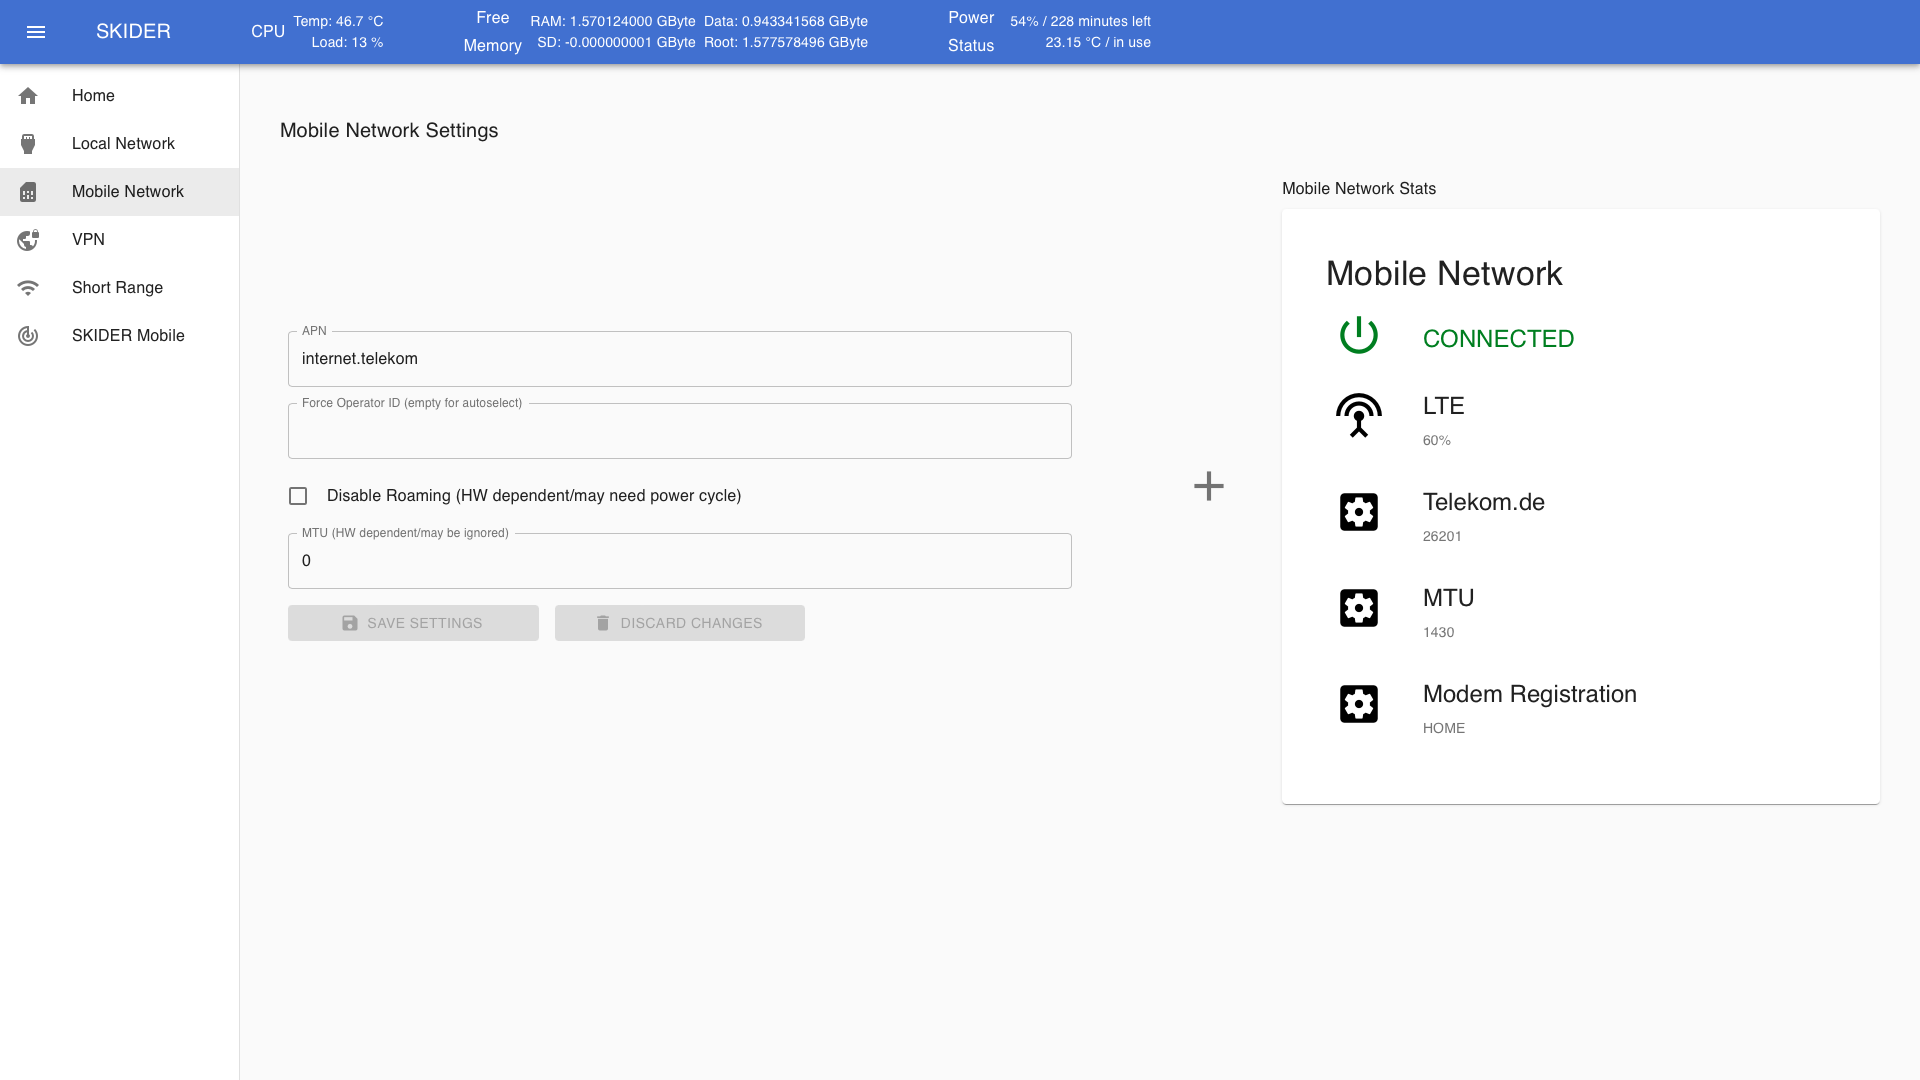Click the CPU Load 13 % readout
Image resolution: width=1920 pixels, height=1080 pixels.
pyautogui.click(x=347, y=42)
